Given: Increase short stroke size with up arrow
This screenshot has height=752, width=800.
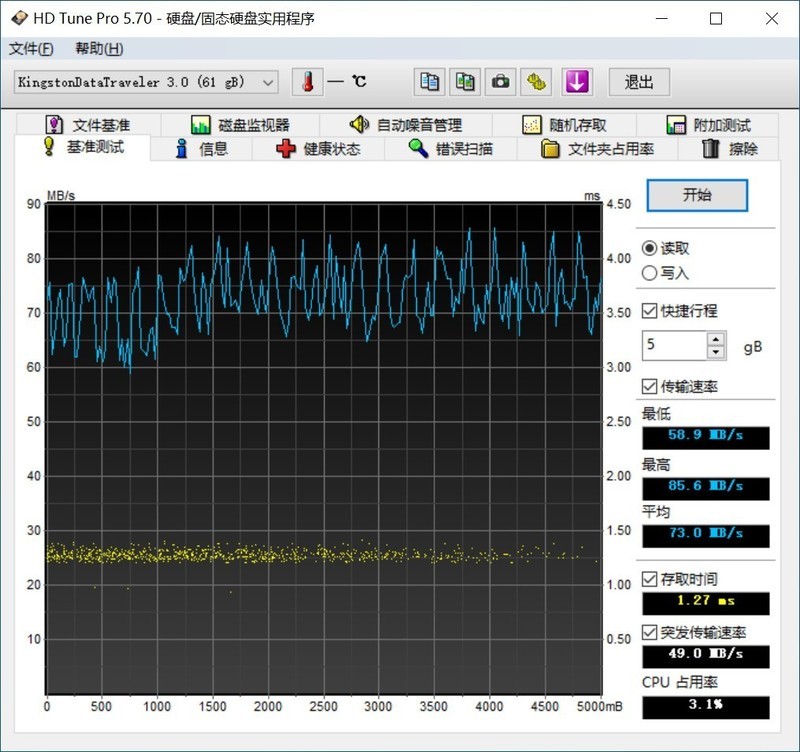Looking at the screenshot, I should [x=715, y=339].
